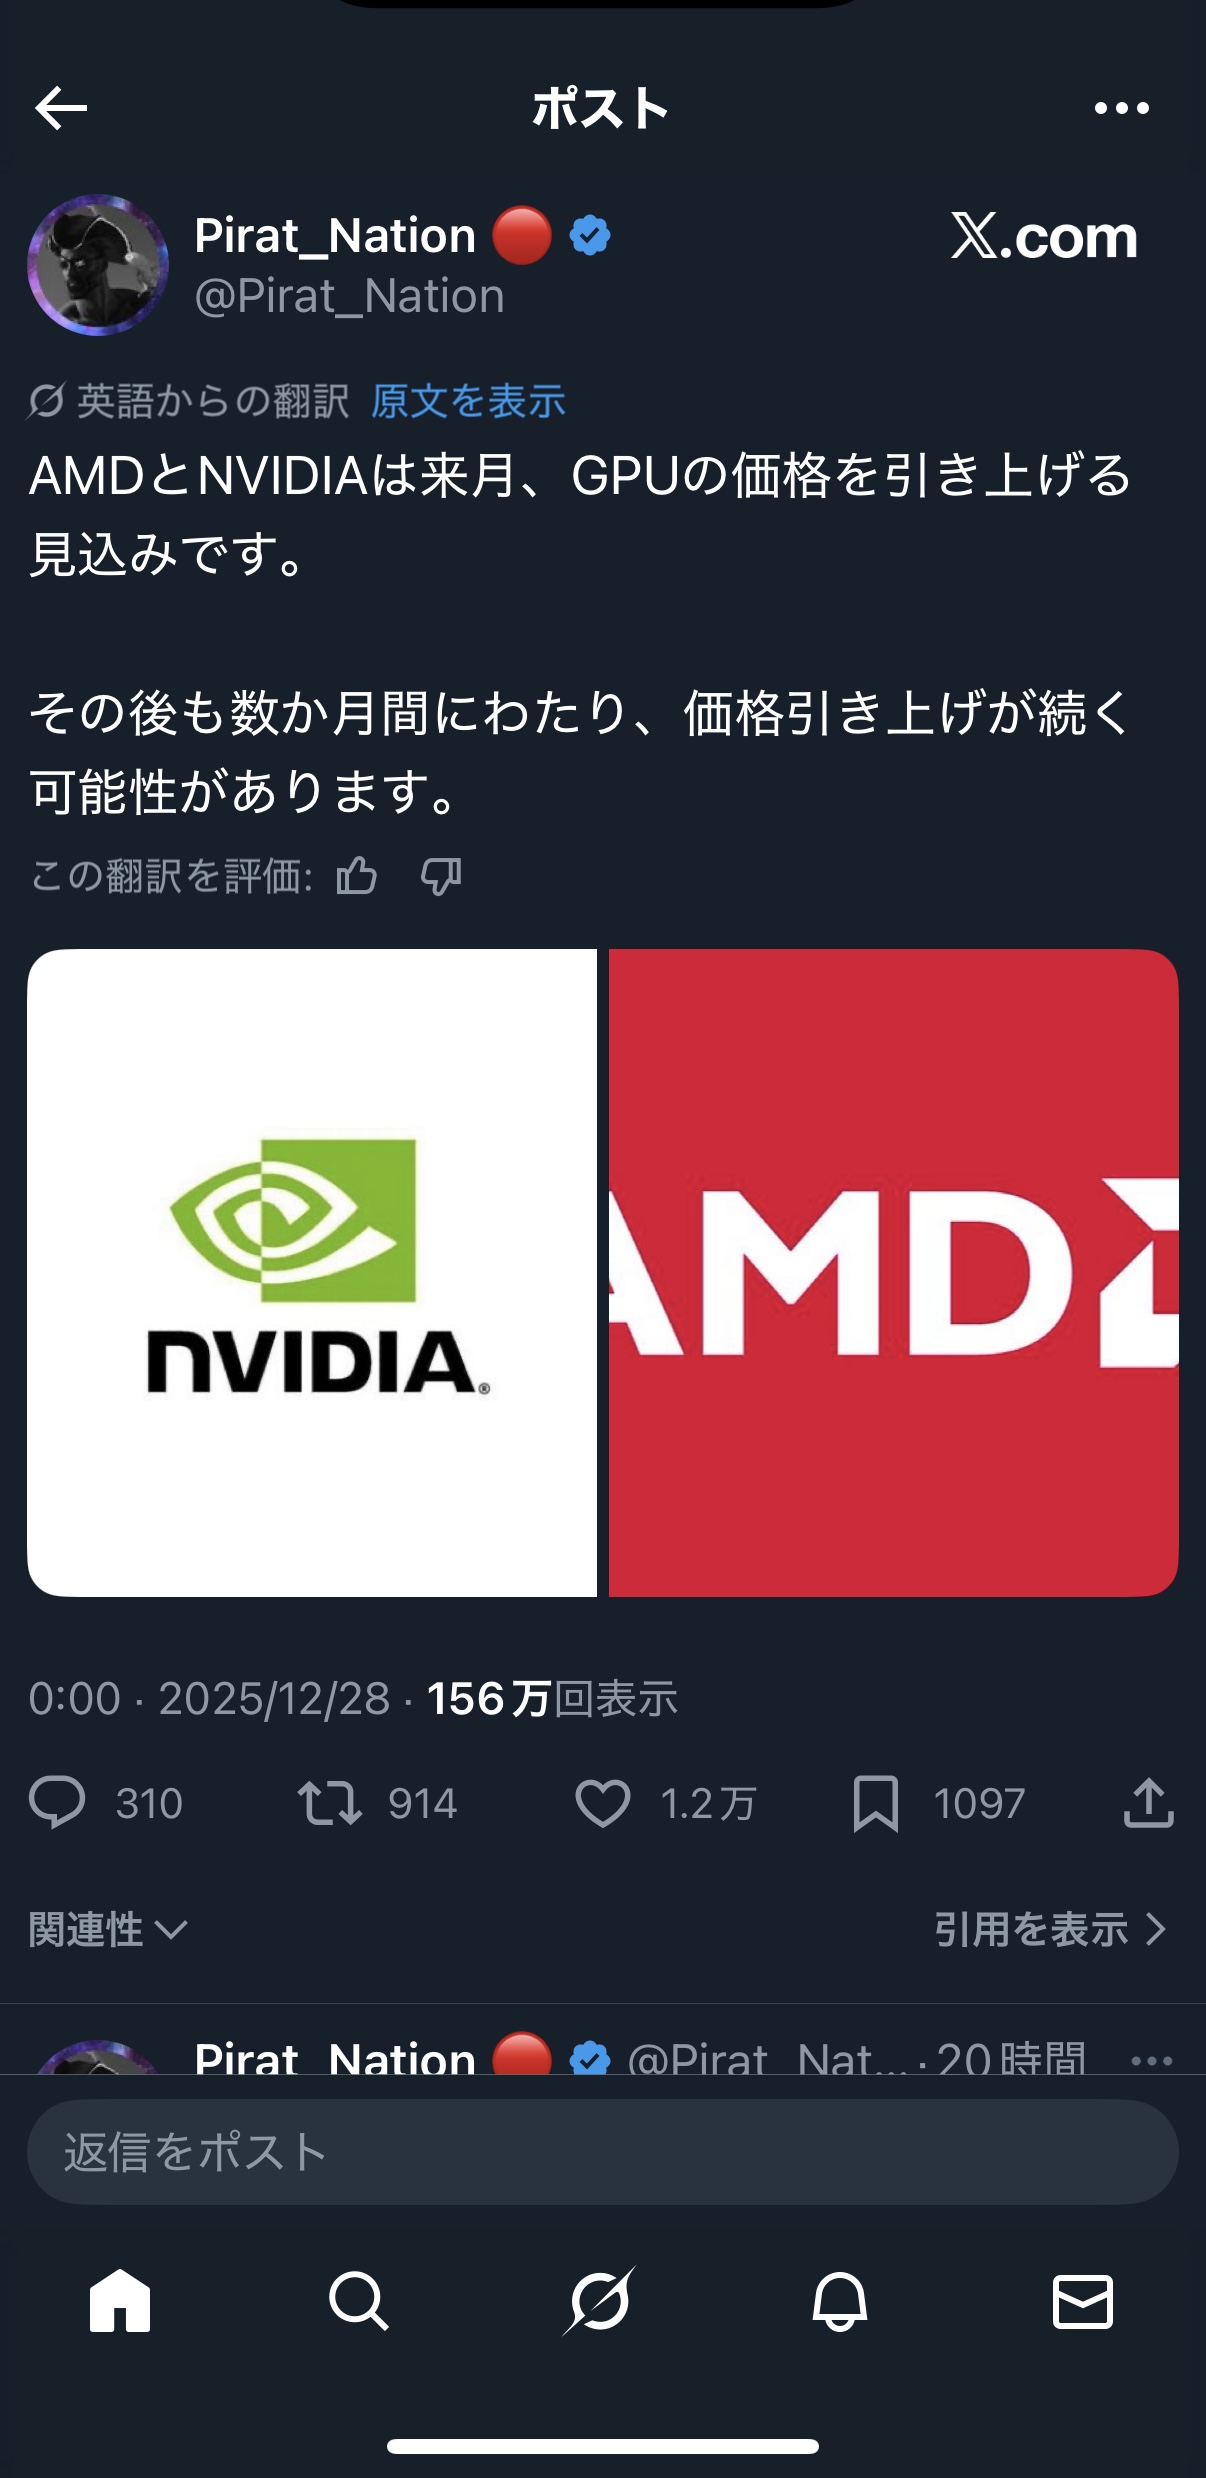Viewport: 1206px width, 2478px height.
Task: Open Pirat_Nation profile avatar
Action: [x=98, y=265]
